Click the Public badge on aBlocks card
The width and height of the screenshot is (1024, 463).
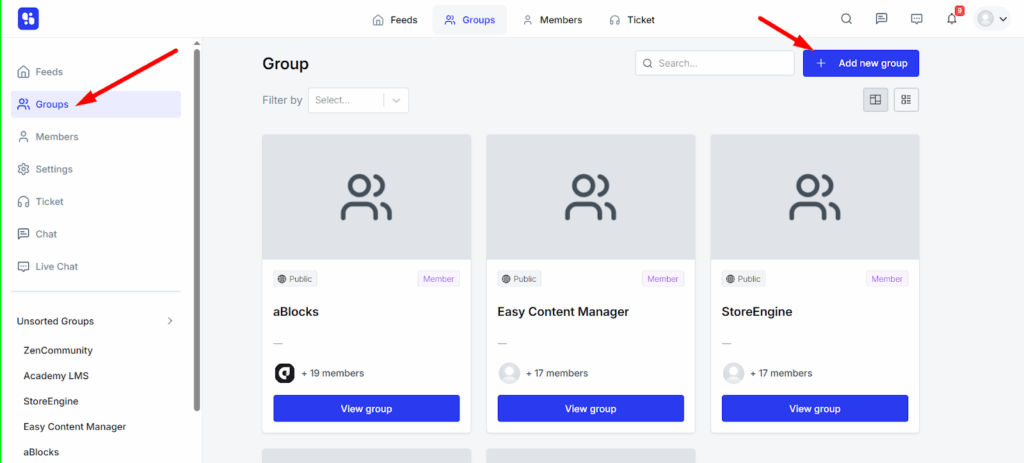click(x=295, y=279)
